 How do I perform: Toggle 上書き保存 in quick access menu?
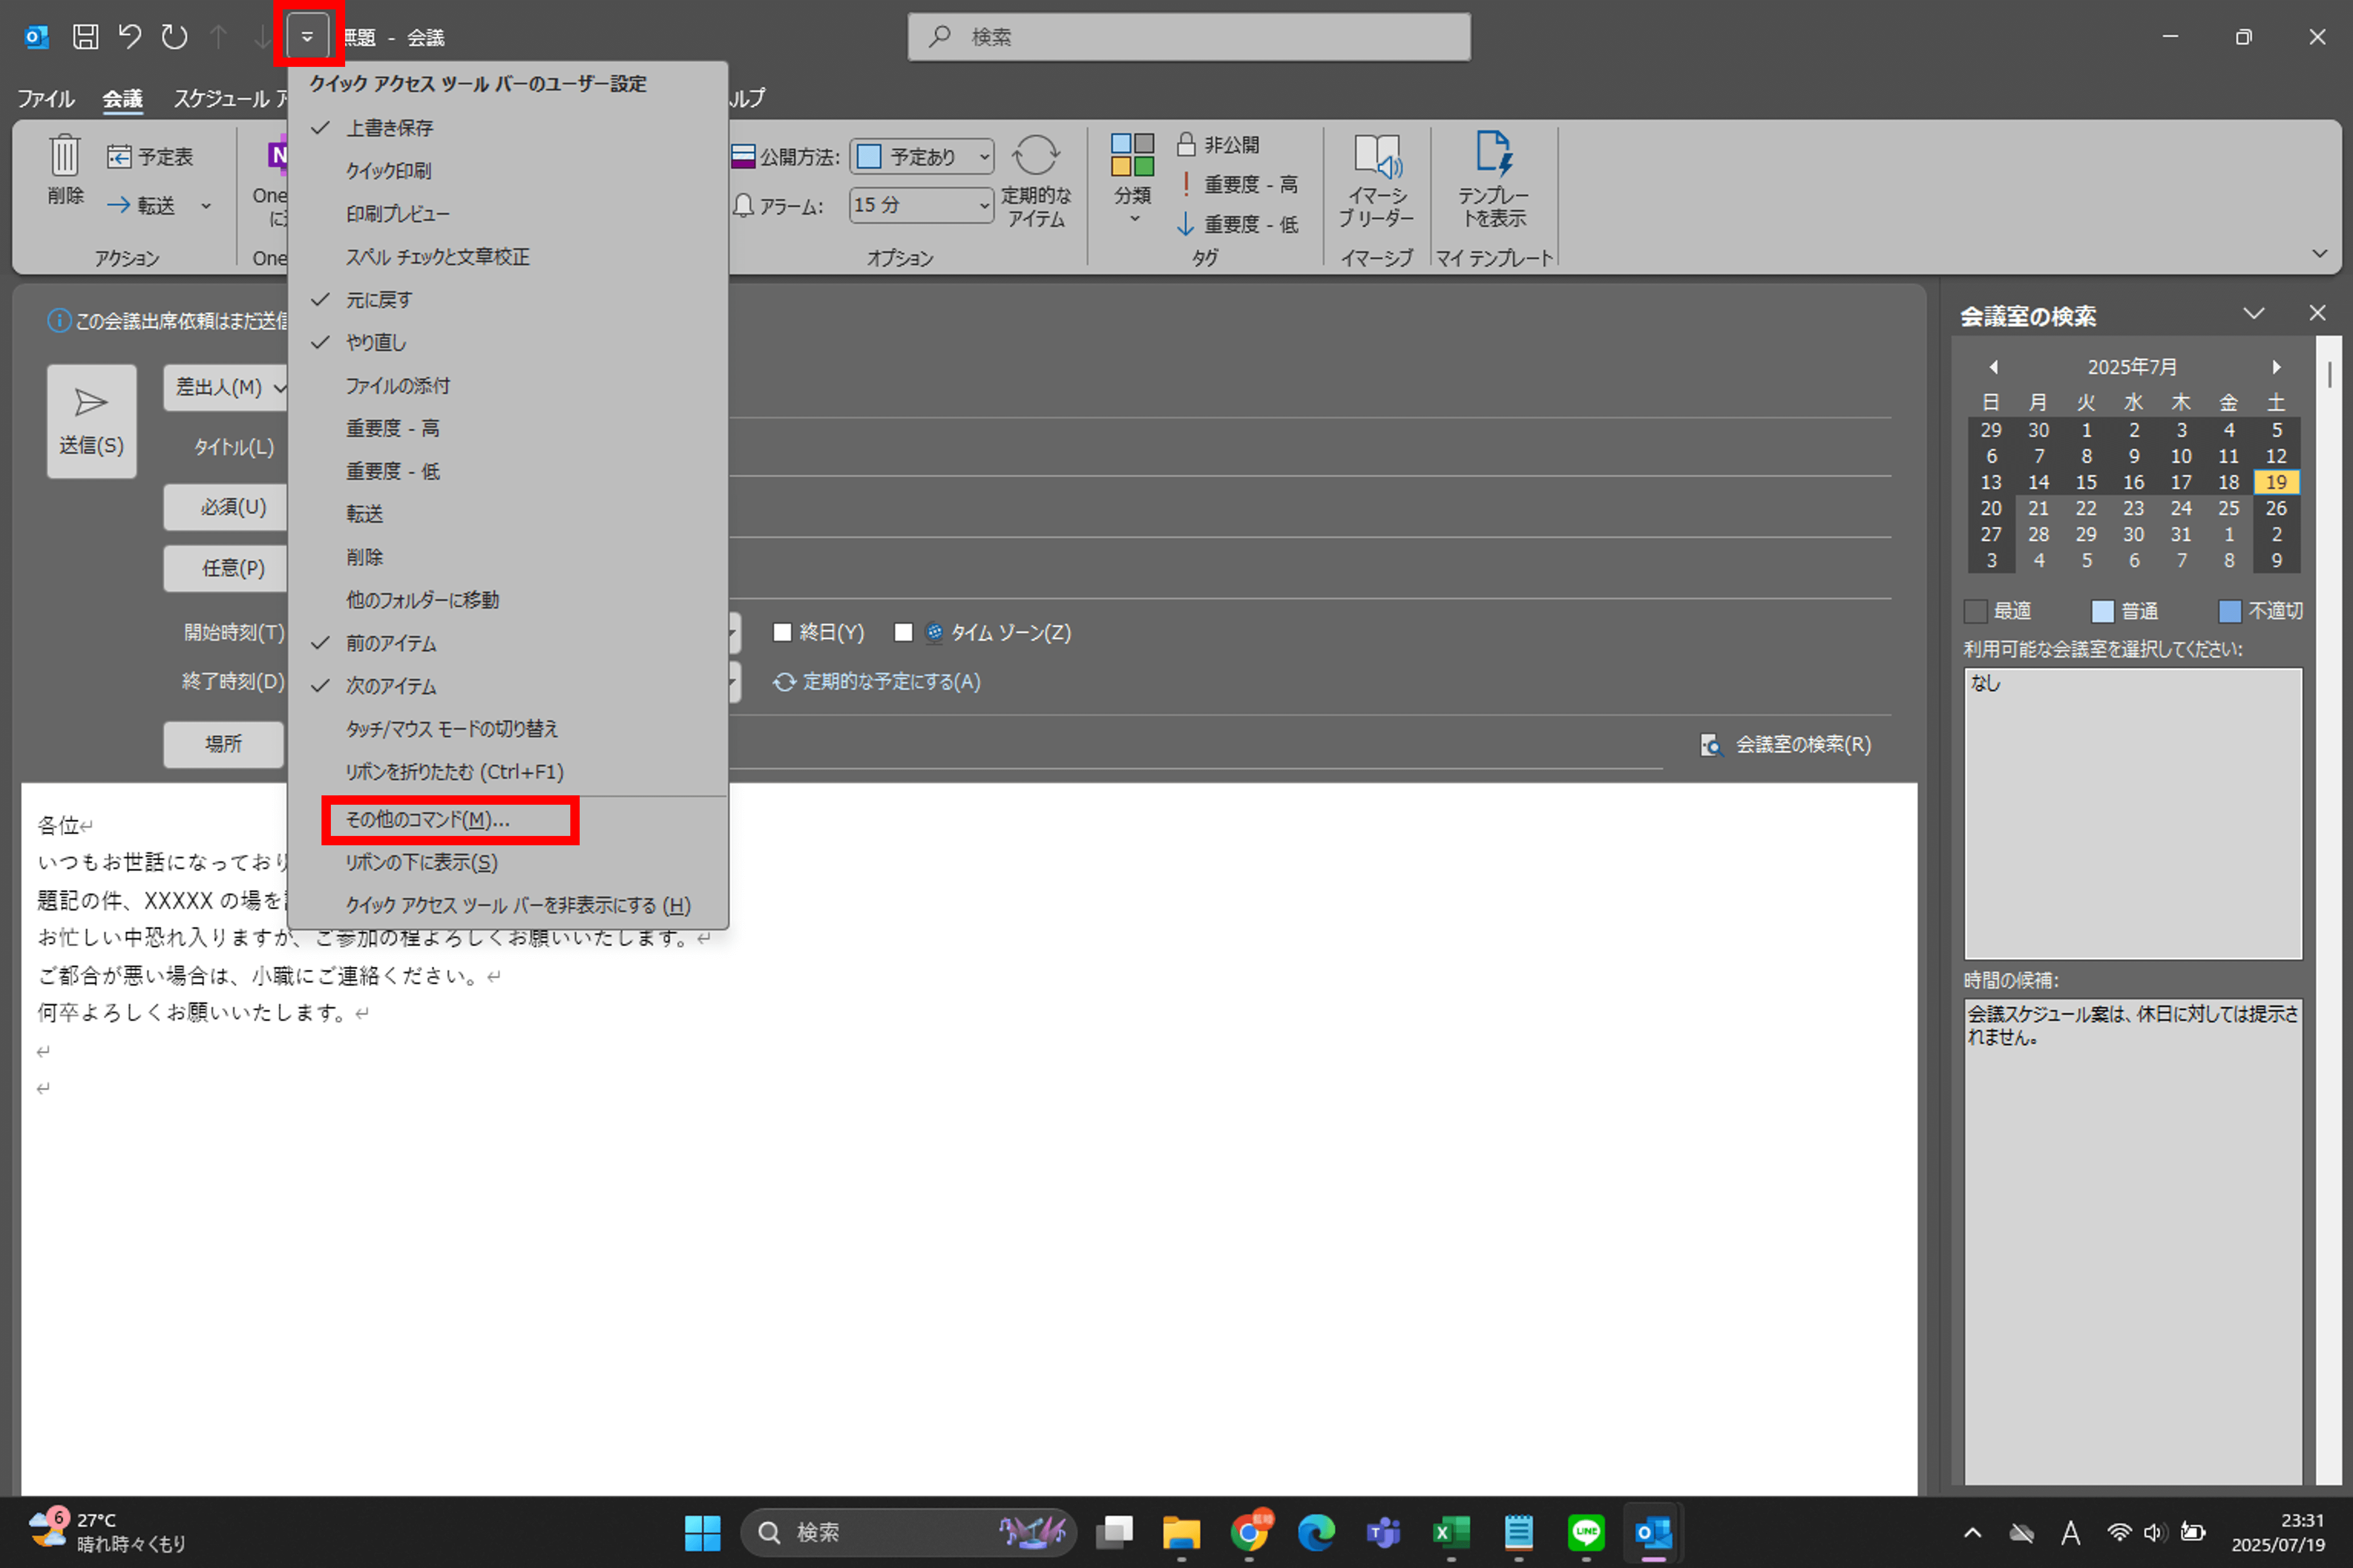(507, 128)
